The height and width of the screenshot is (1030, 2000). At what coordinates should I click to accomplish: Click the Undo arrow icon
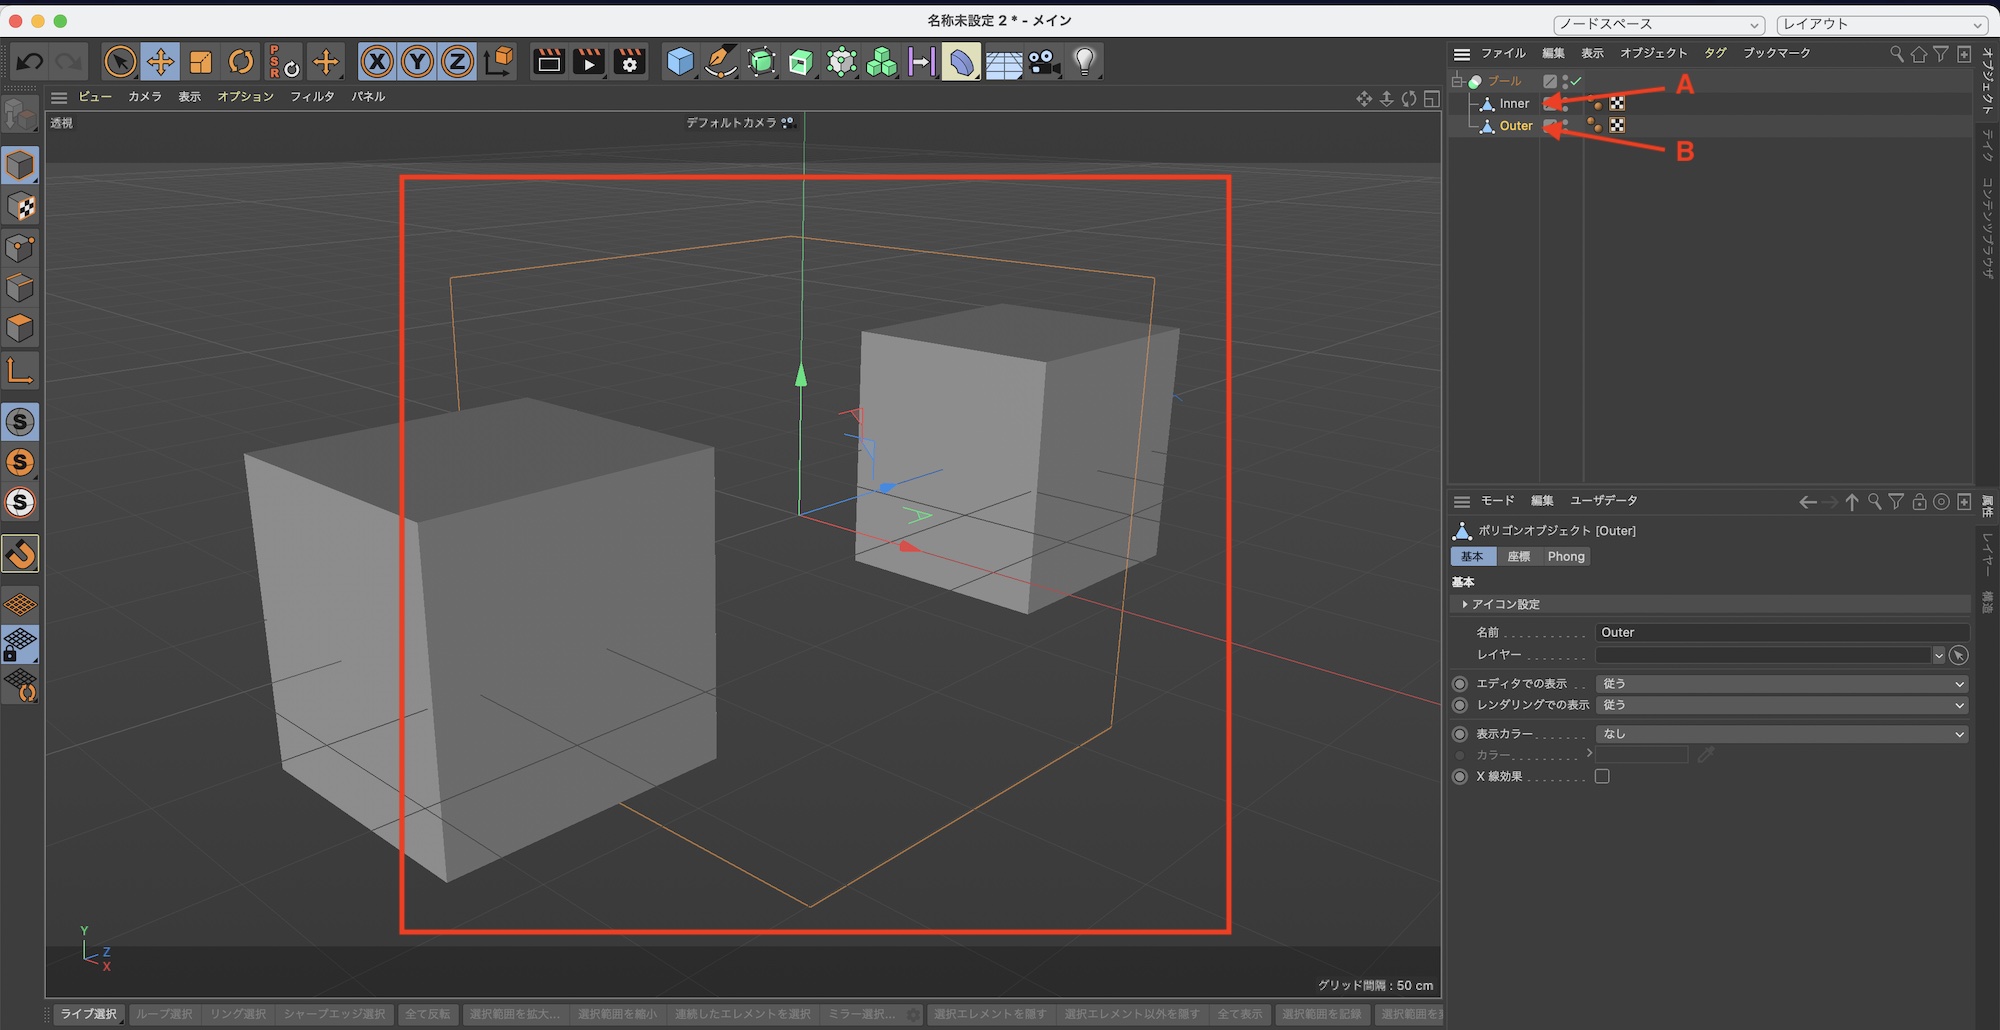point(30,62)
